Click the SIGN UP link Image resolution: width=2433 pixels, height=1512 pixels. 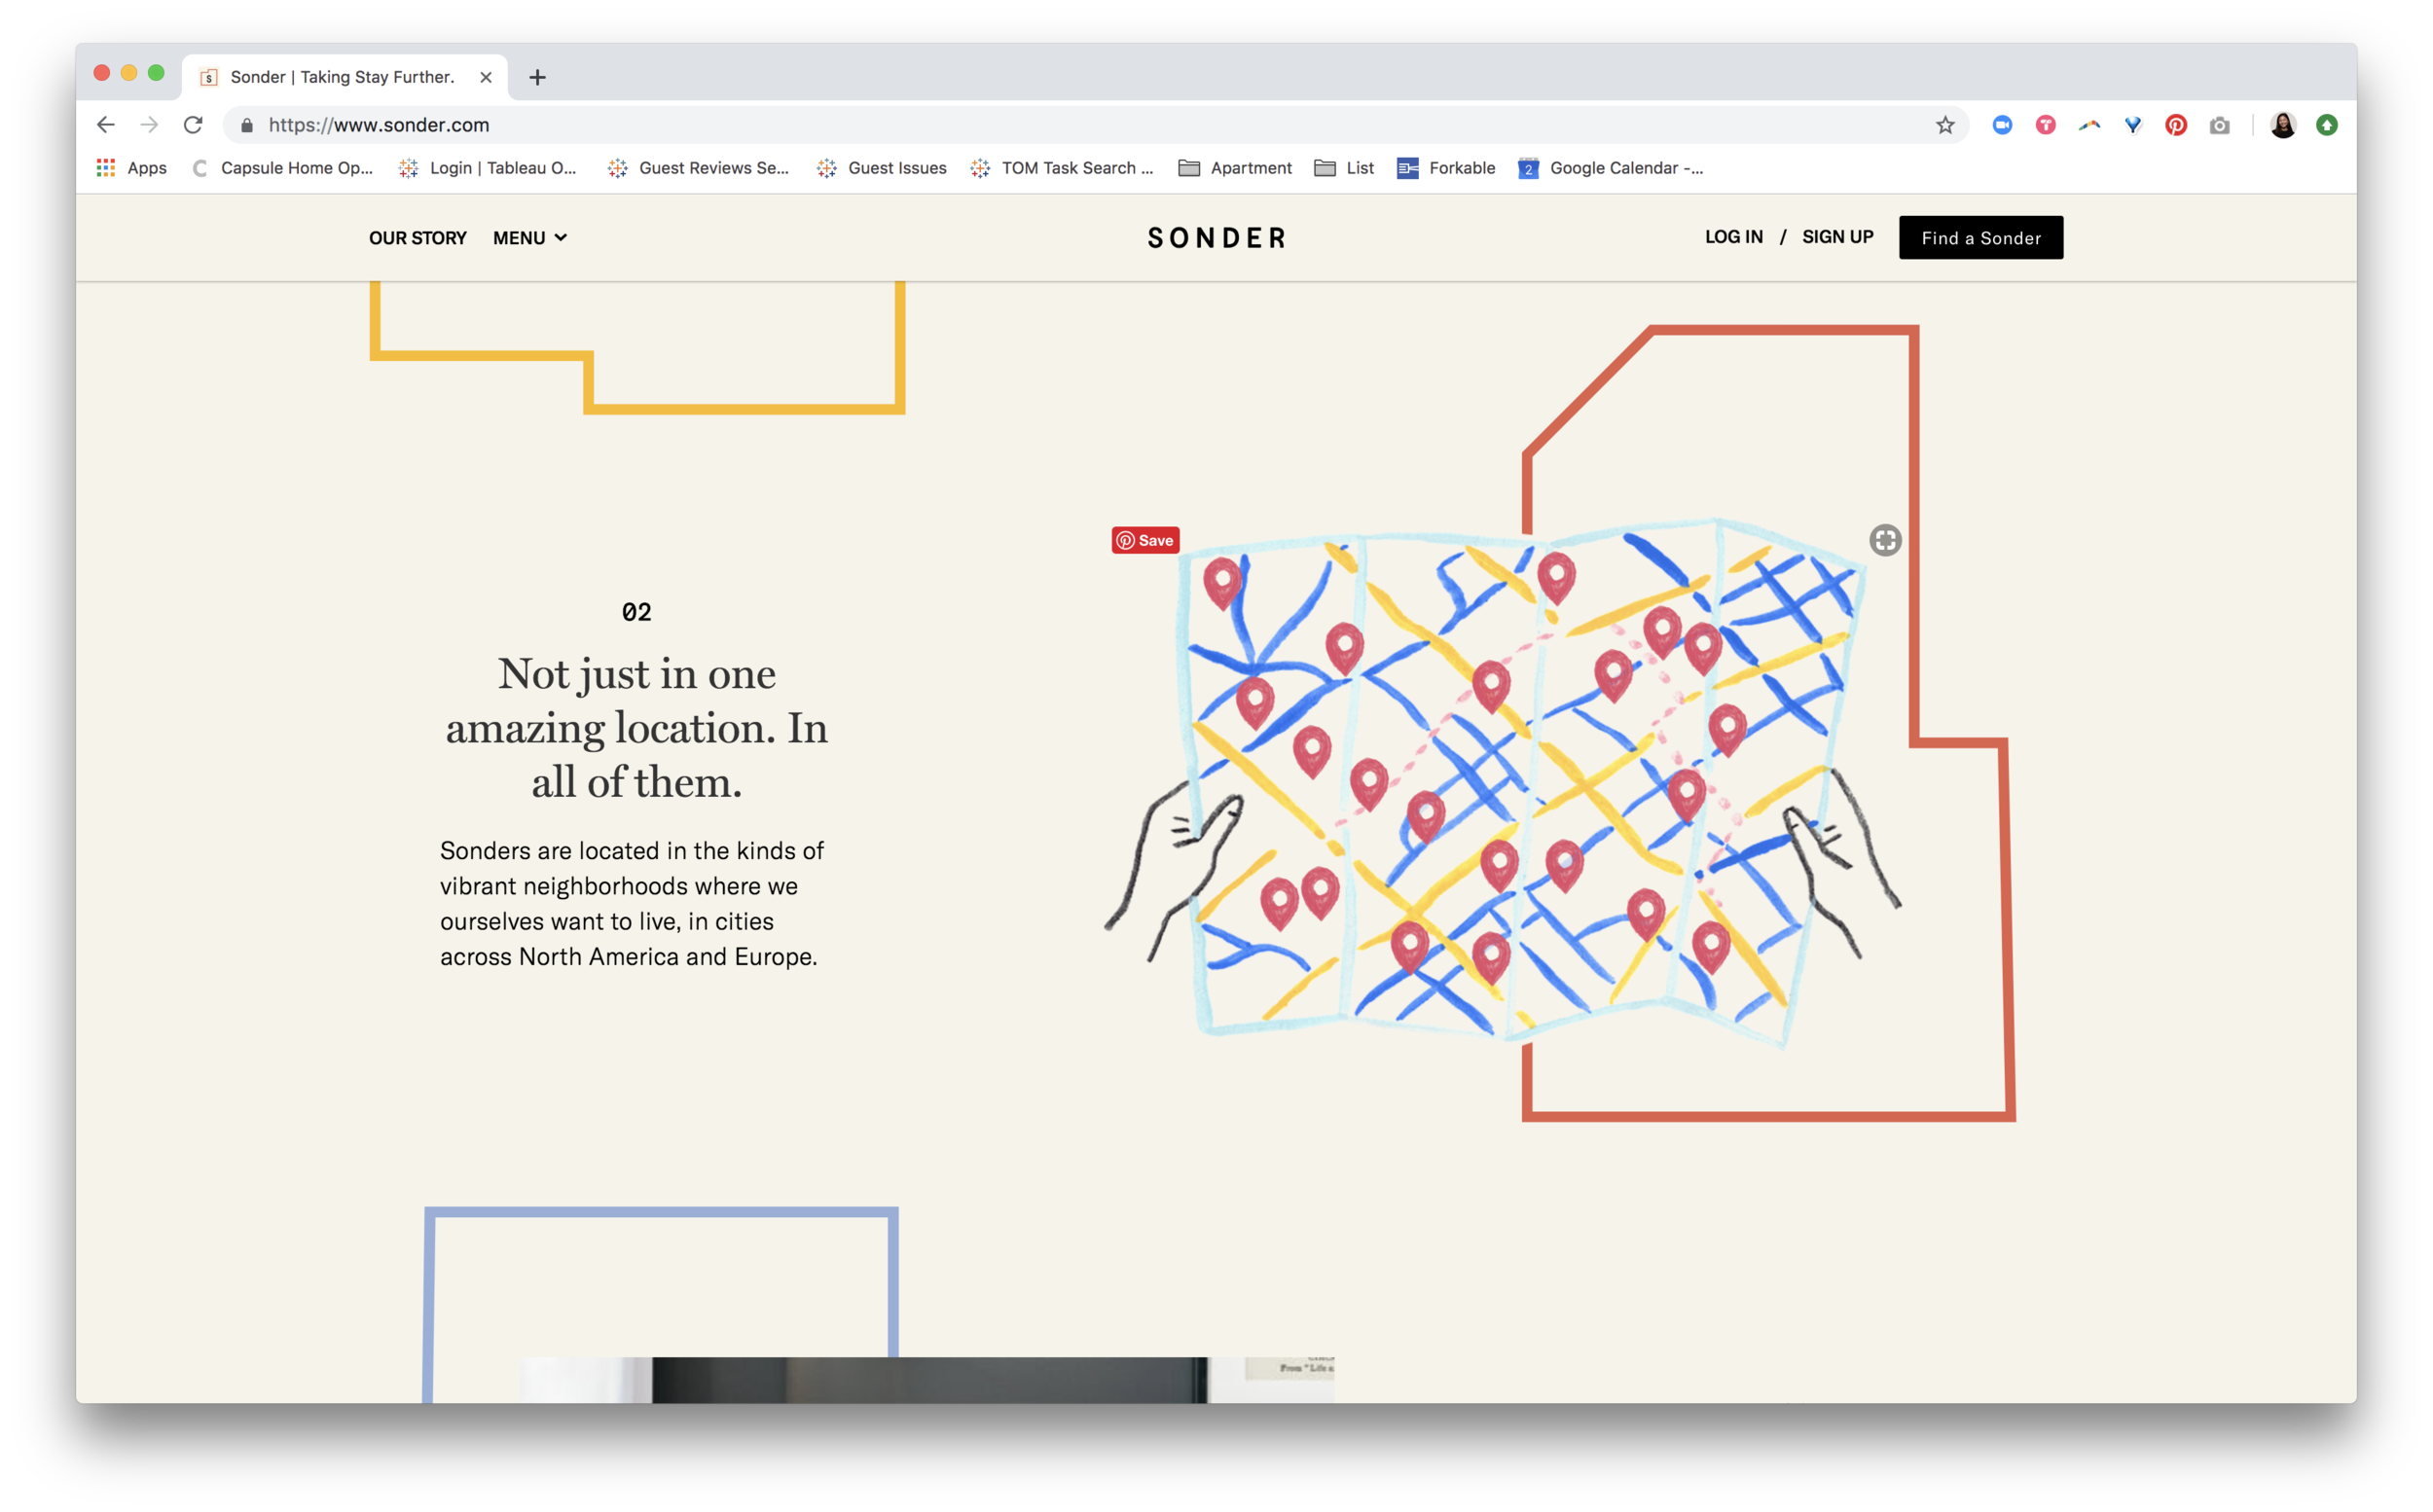coord(1838,237)
